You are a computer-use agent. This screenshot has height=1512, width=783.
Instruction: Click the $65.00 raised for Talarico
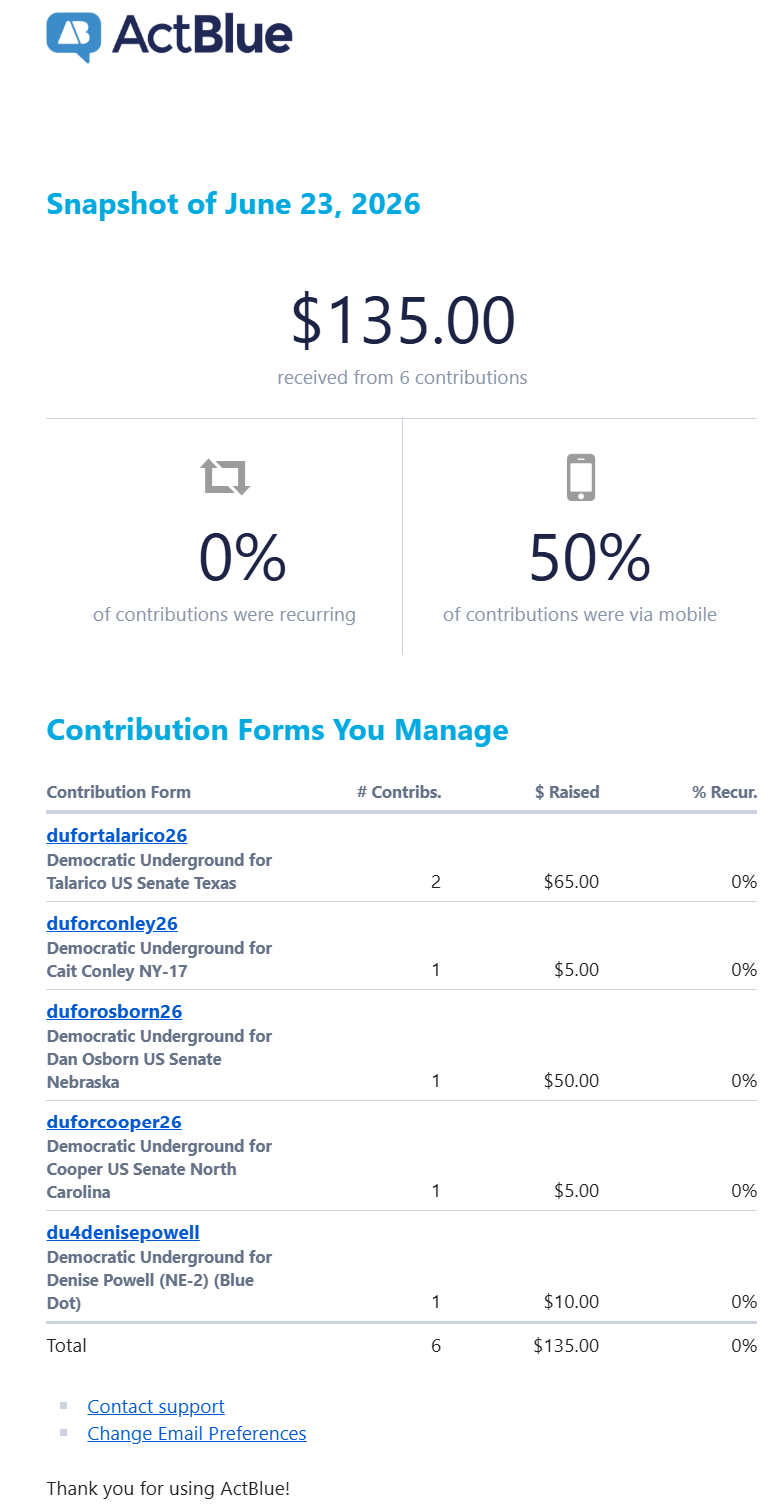pos(572,882)
